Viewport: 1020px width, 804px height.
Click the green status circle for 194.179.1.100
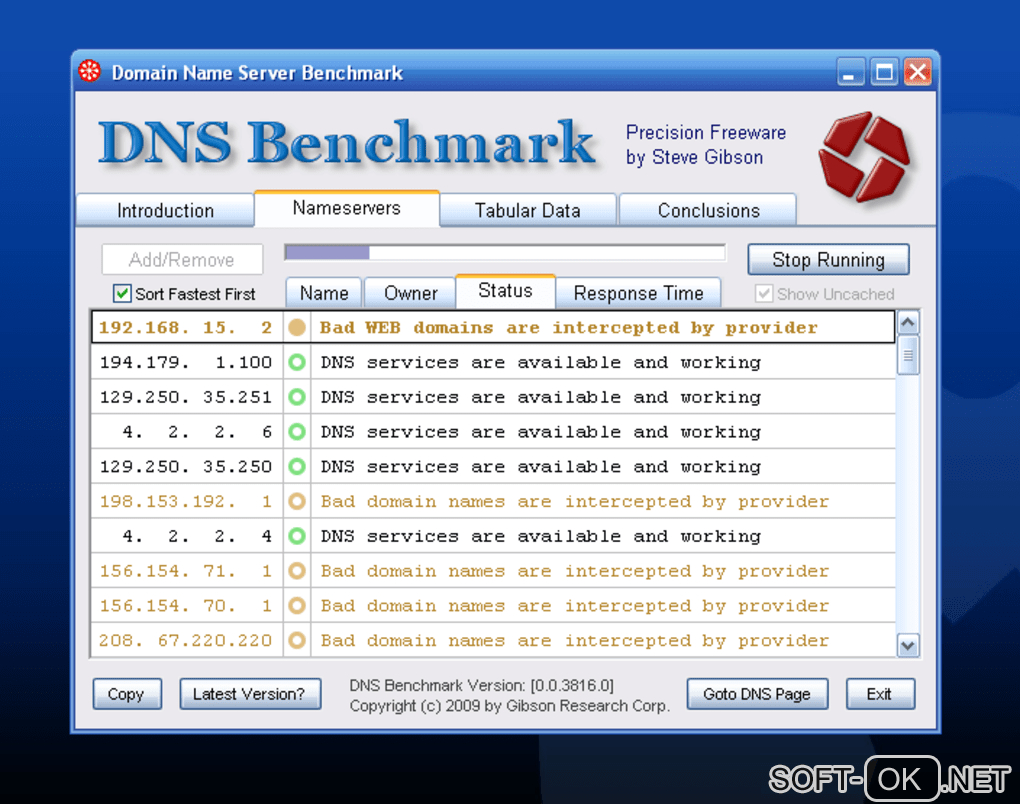coord(297,362)
